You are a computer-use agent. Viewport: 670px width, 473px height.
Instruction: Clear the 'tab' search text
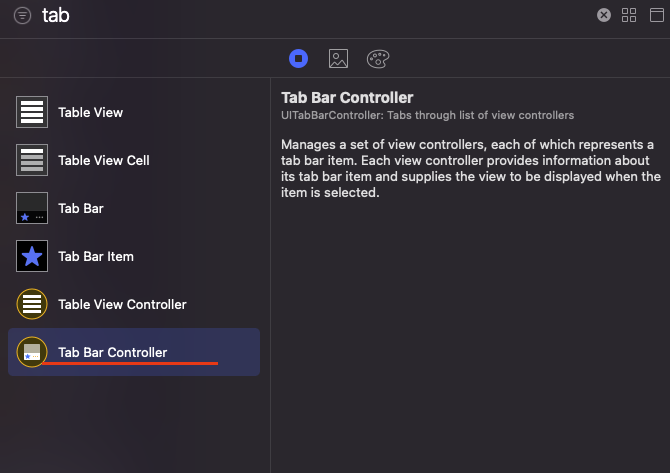coord(604,15)
